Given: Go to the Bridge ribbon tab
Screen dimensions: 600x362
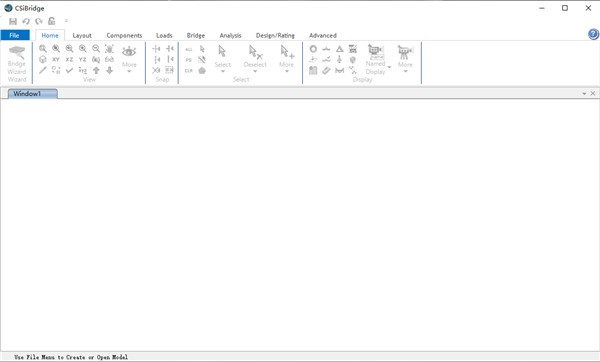Looking at the screenshot, I should tap(196, 35).
